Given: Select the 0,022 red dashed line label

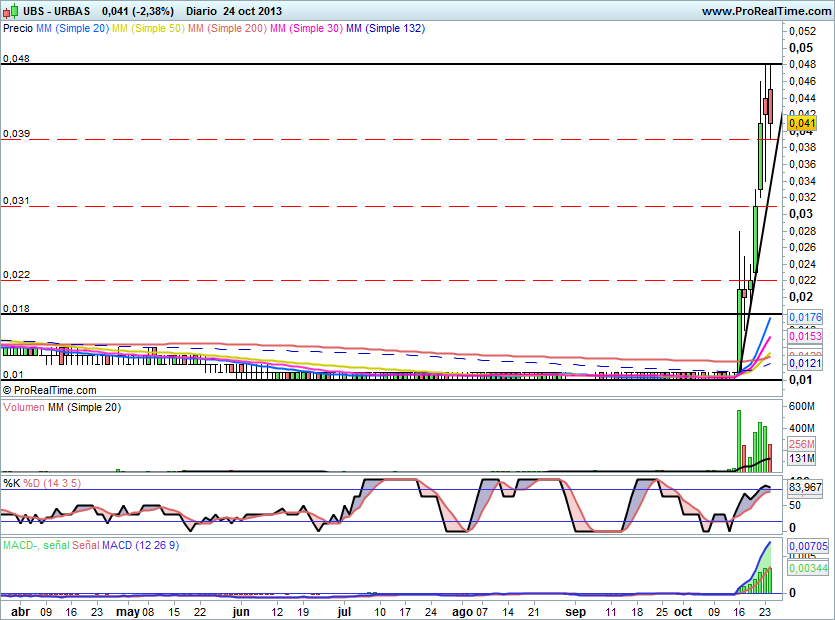Looking at the screenshot, I should click(x=15, y=274).
